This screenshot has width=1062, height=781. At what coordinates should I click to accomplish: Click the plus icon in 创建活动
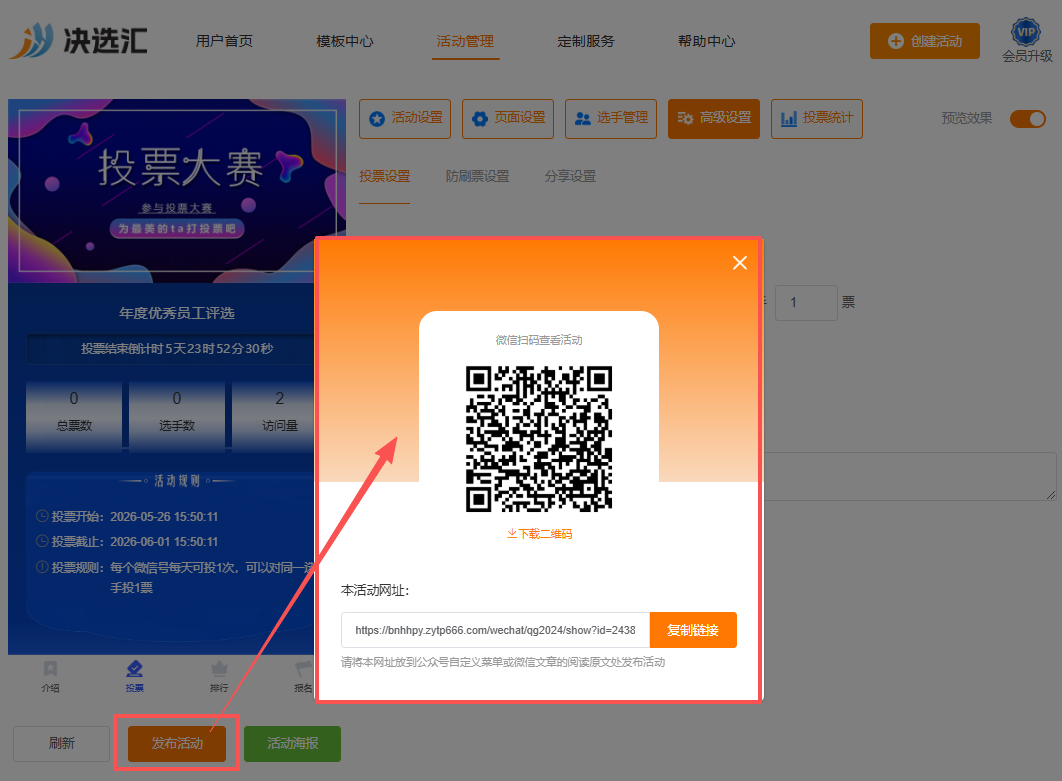(896, 41)
